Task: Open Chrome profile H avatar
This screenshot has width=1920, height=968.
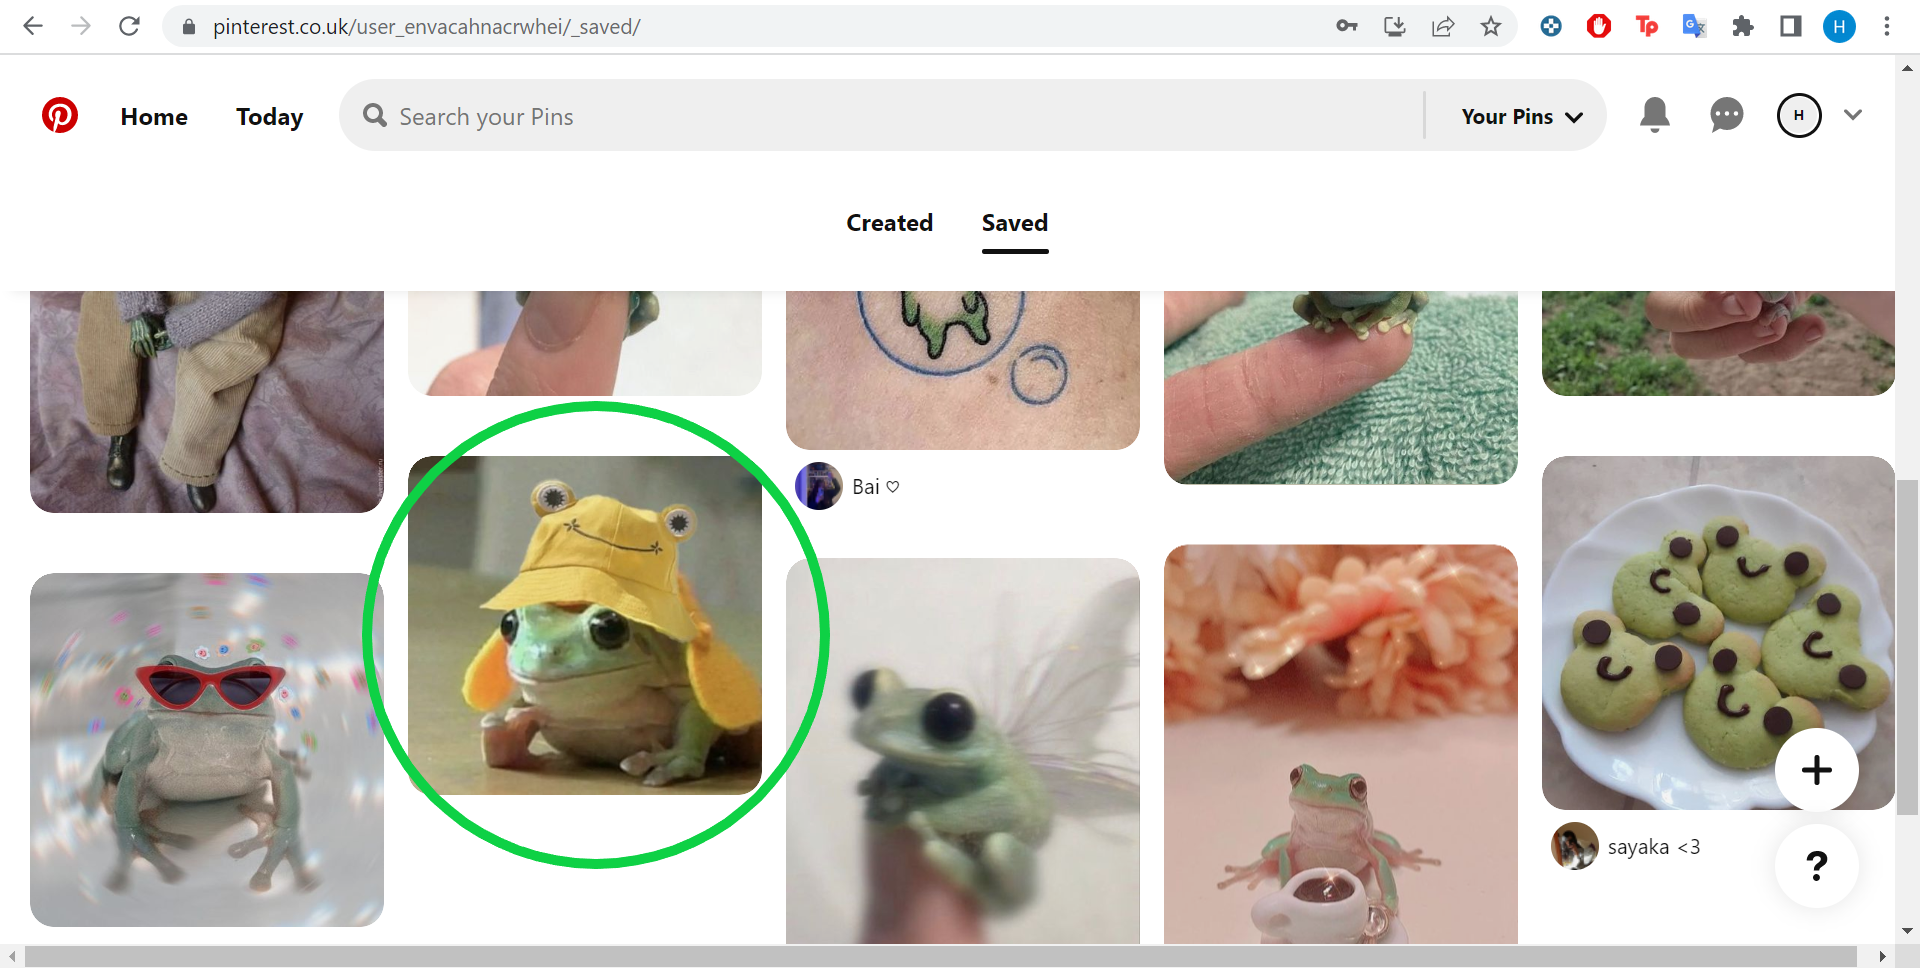Action: [x=1839, y=26]
